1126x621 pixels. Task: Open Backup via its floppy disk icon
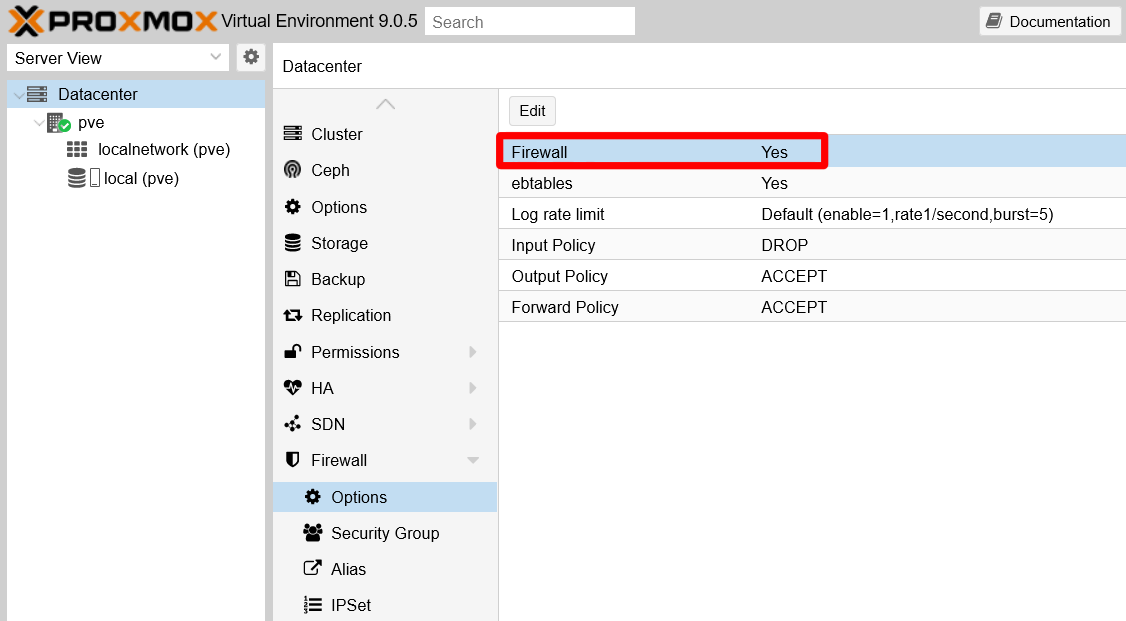coord(294,279)
